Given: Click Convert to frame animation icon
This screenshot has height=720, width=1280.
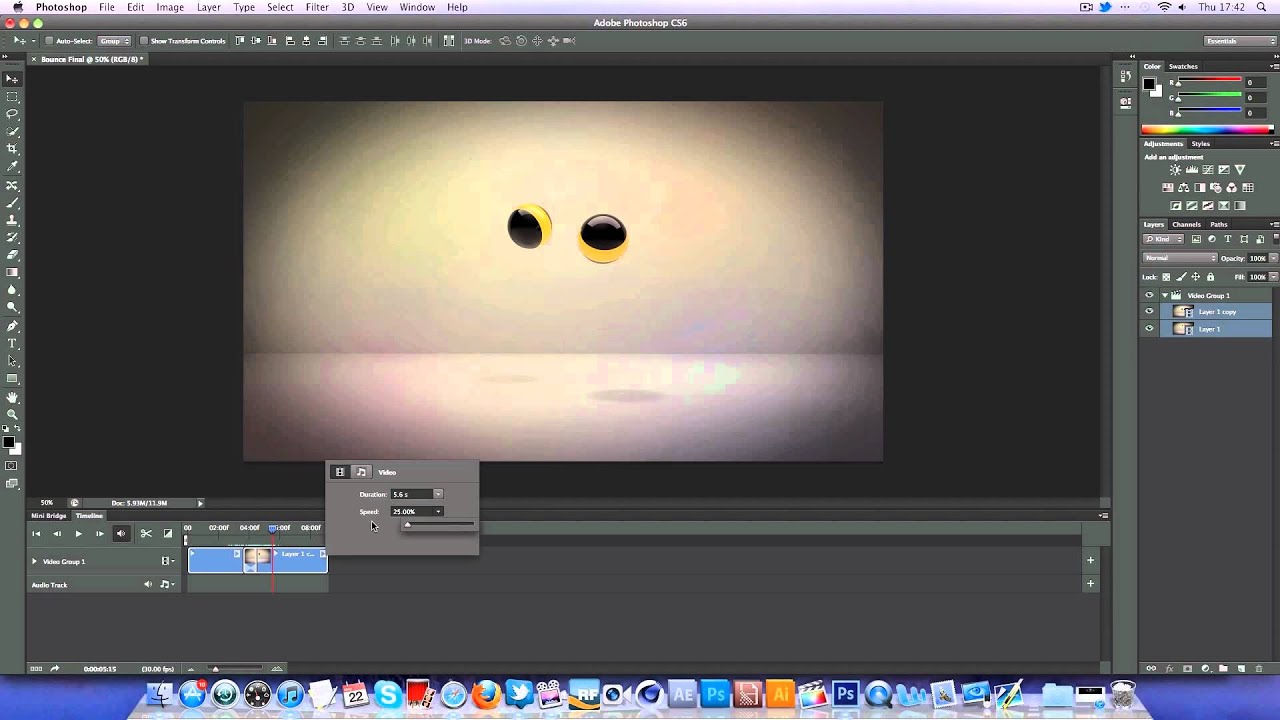Looking at the screenshot, I should 36,669.
